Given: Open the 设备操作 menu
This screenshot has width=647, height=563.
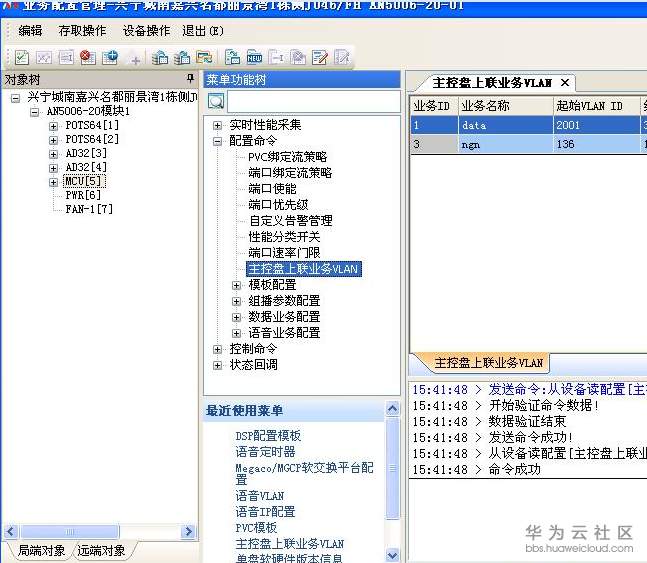Looking at the screenshot, I should (x=146, y=31).
